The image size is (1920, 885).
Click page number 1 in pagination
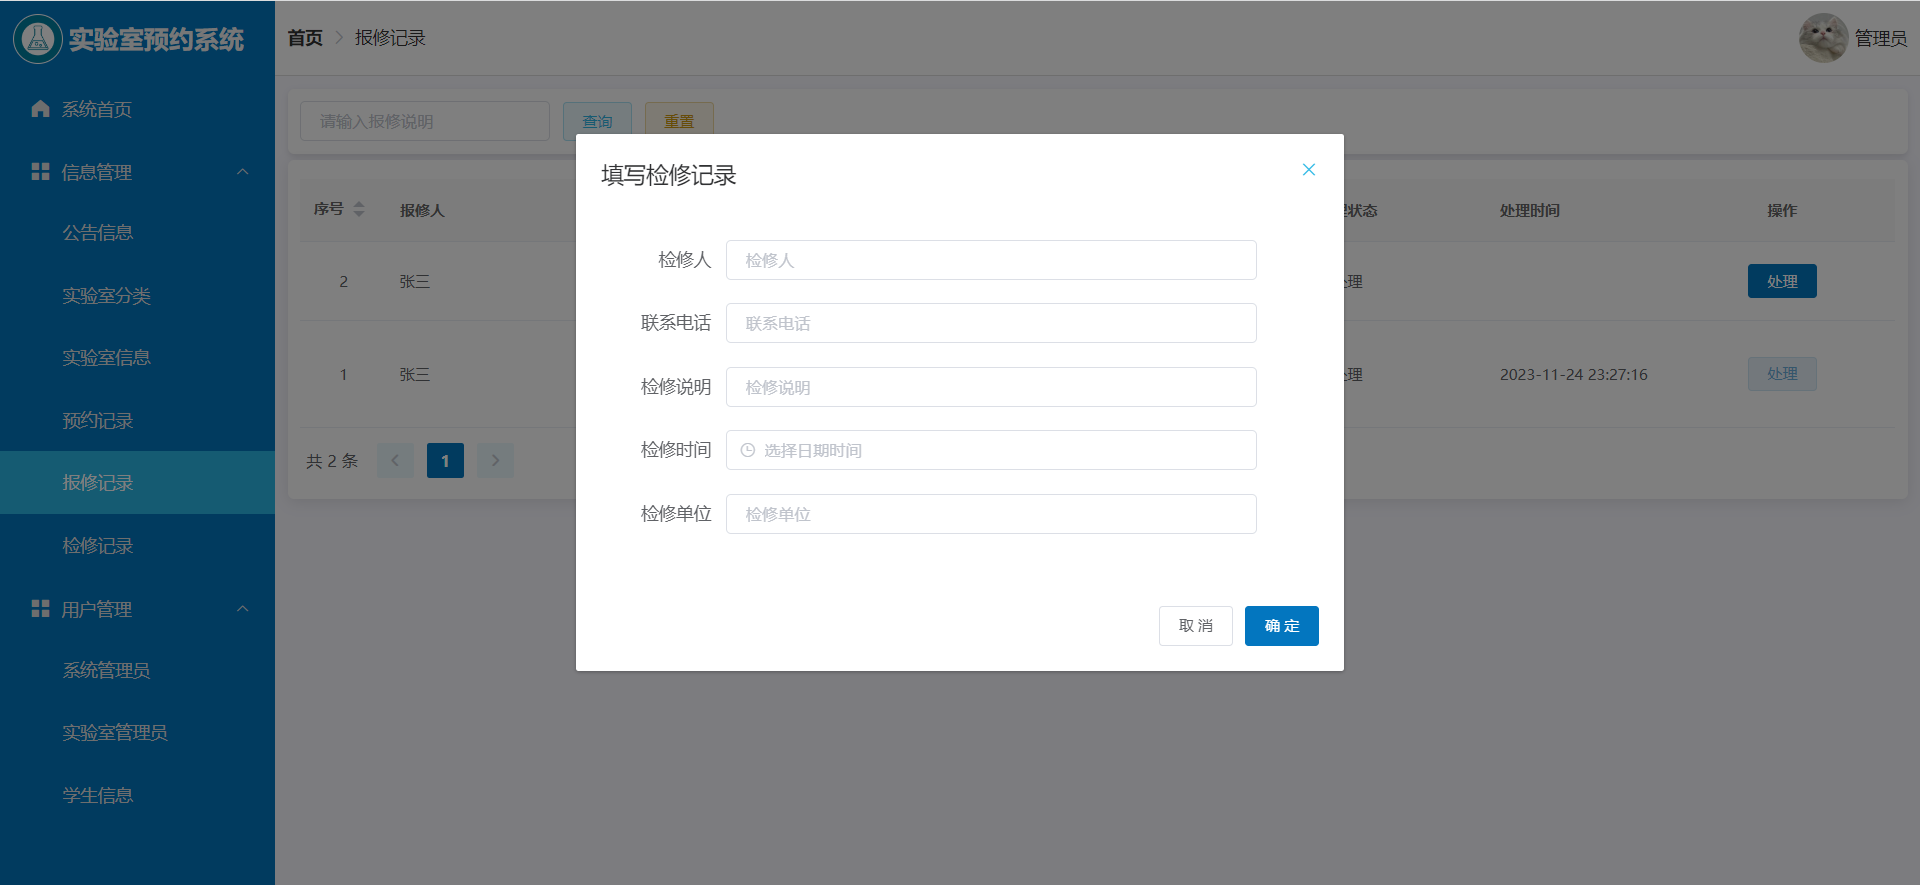445,461
